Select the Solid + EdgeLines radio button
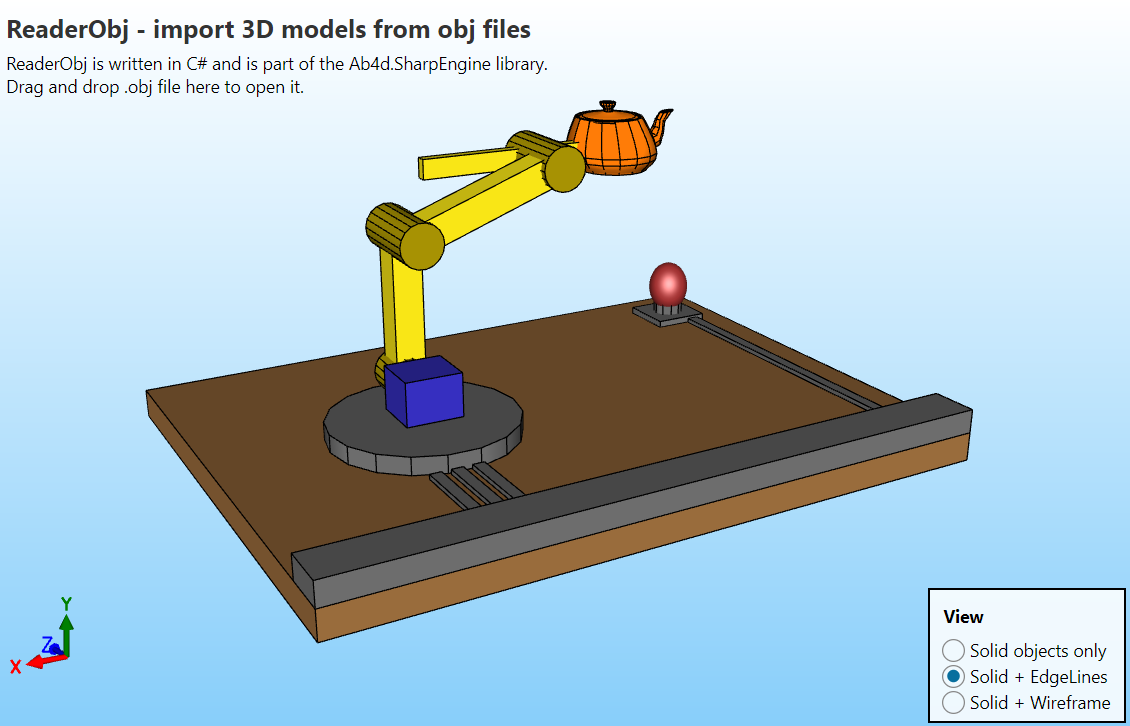The width and height of the screenshot is (1130, 726). pos(954,677)
